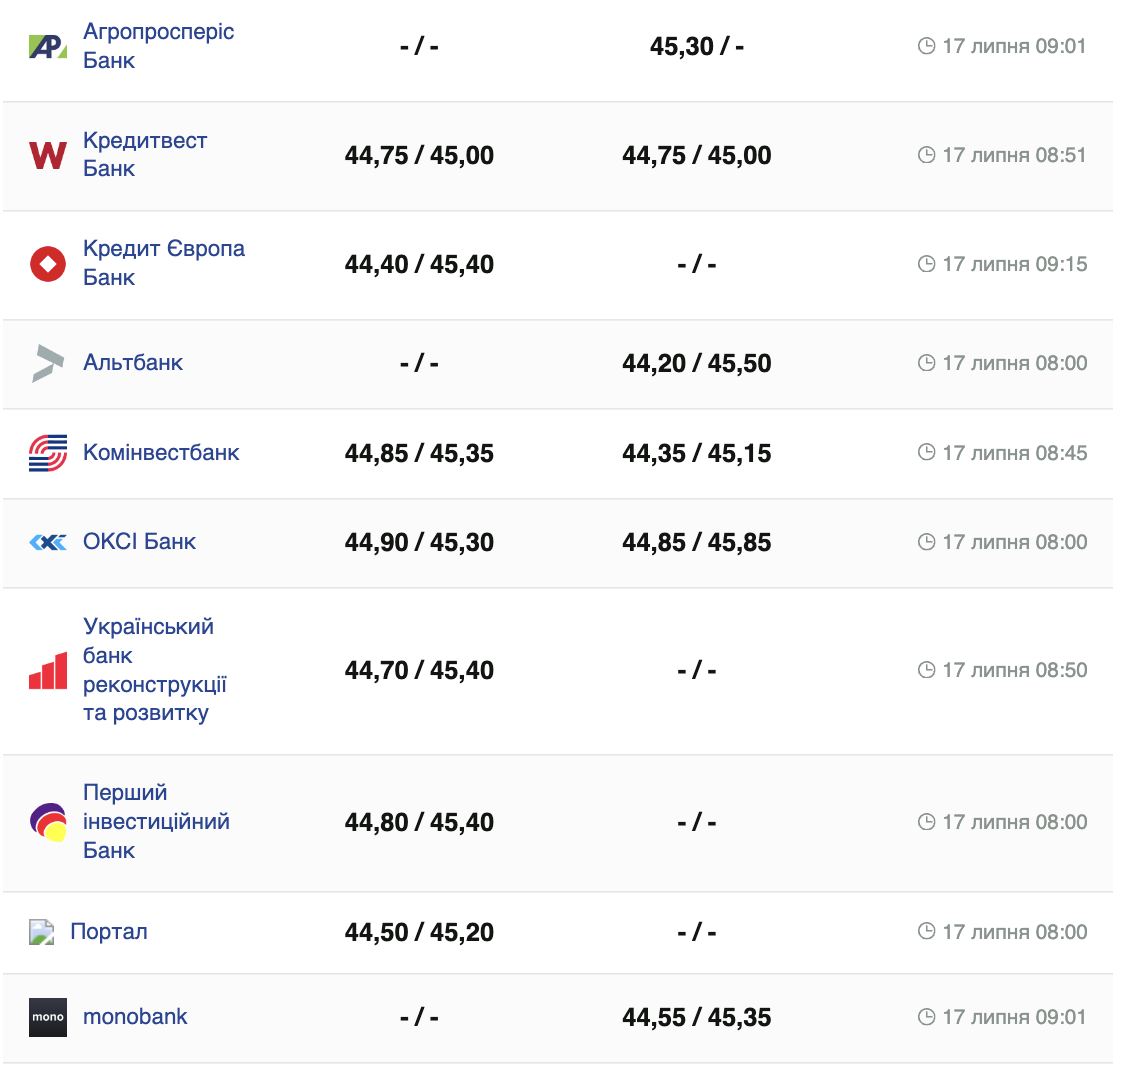Viewport: 1126px width, 1068px height.
Task: Open the monobank link
Action: pos(135,1017)
